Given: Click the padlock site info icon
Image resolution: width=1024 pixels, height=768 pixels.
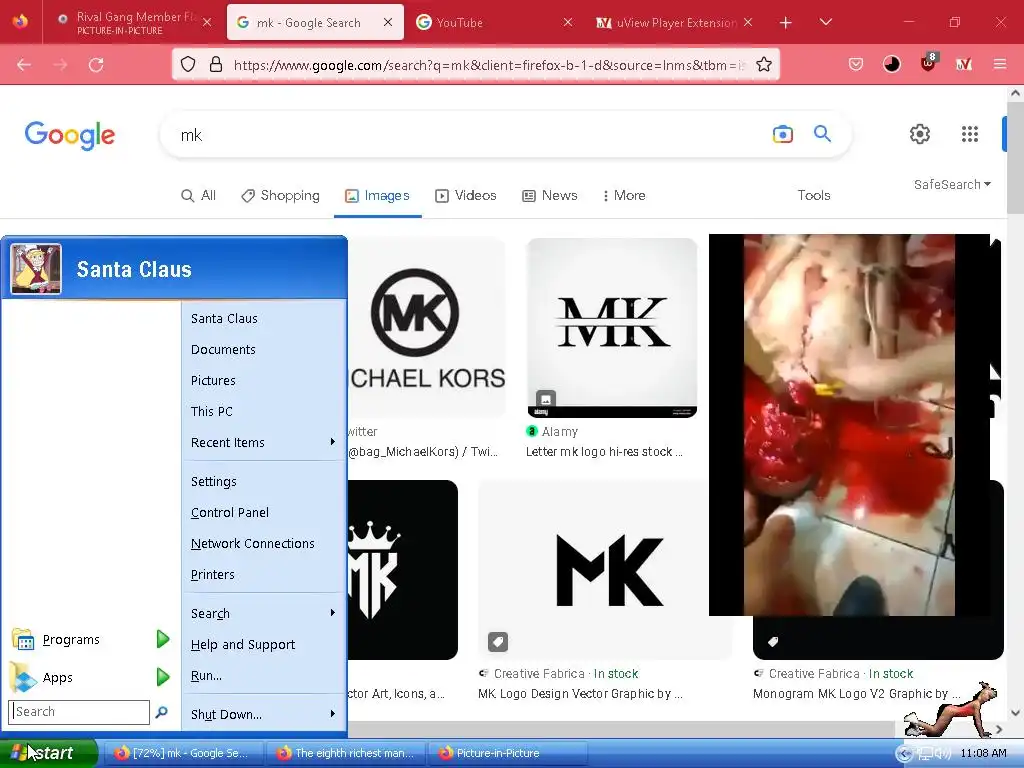Looking at the screenshot, I should (216, 65).
